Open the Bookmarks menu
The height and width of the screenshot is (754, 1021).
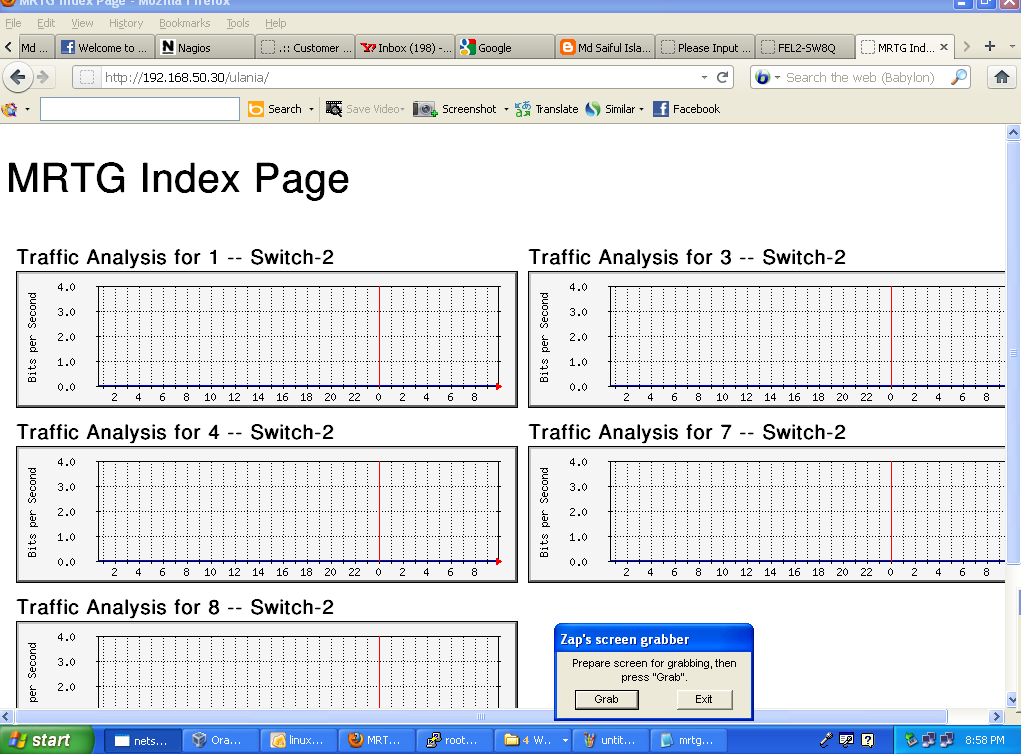pyautogui.click(x=184, y=23)
